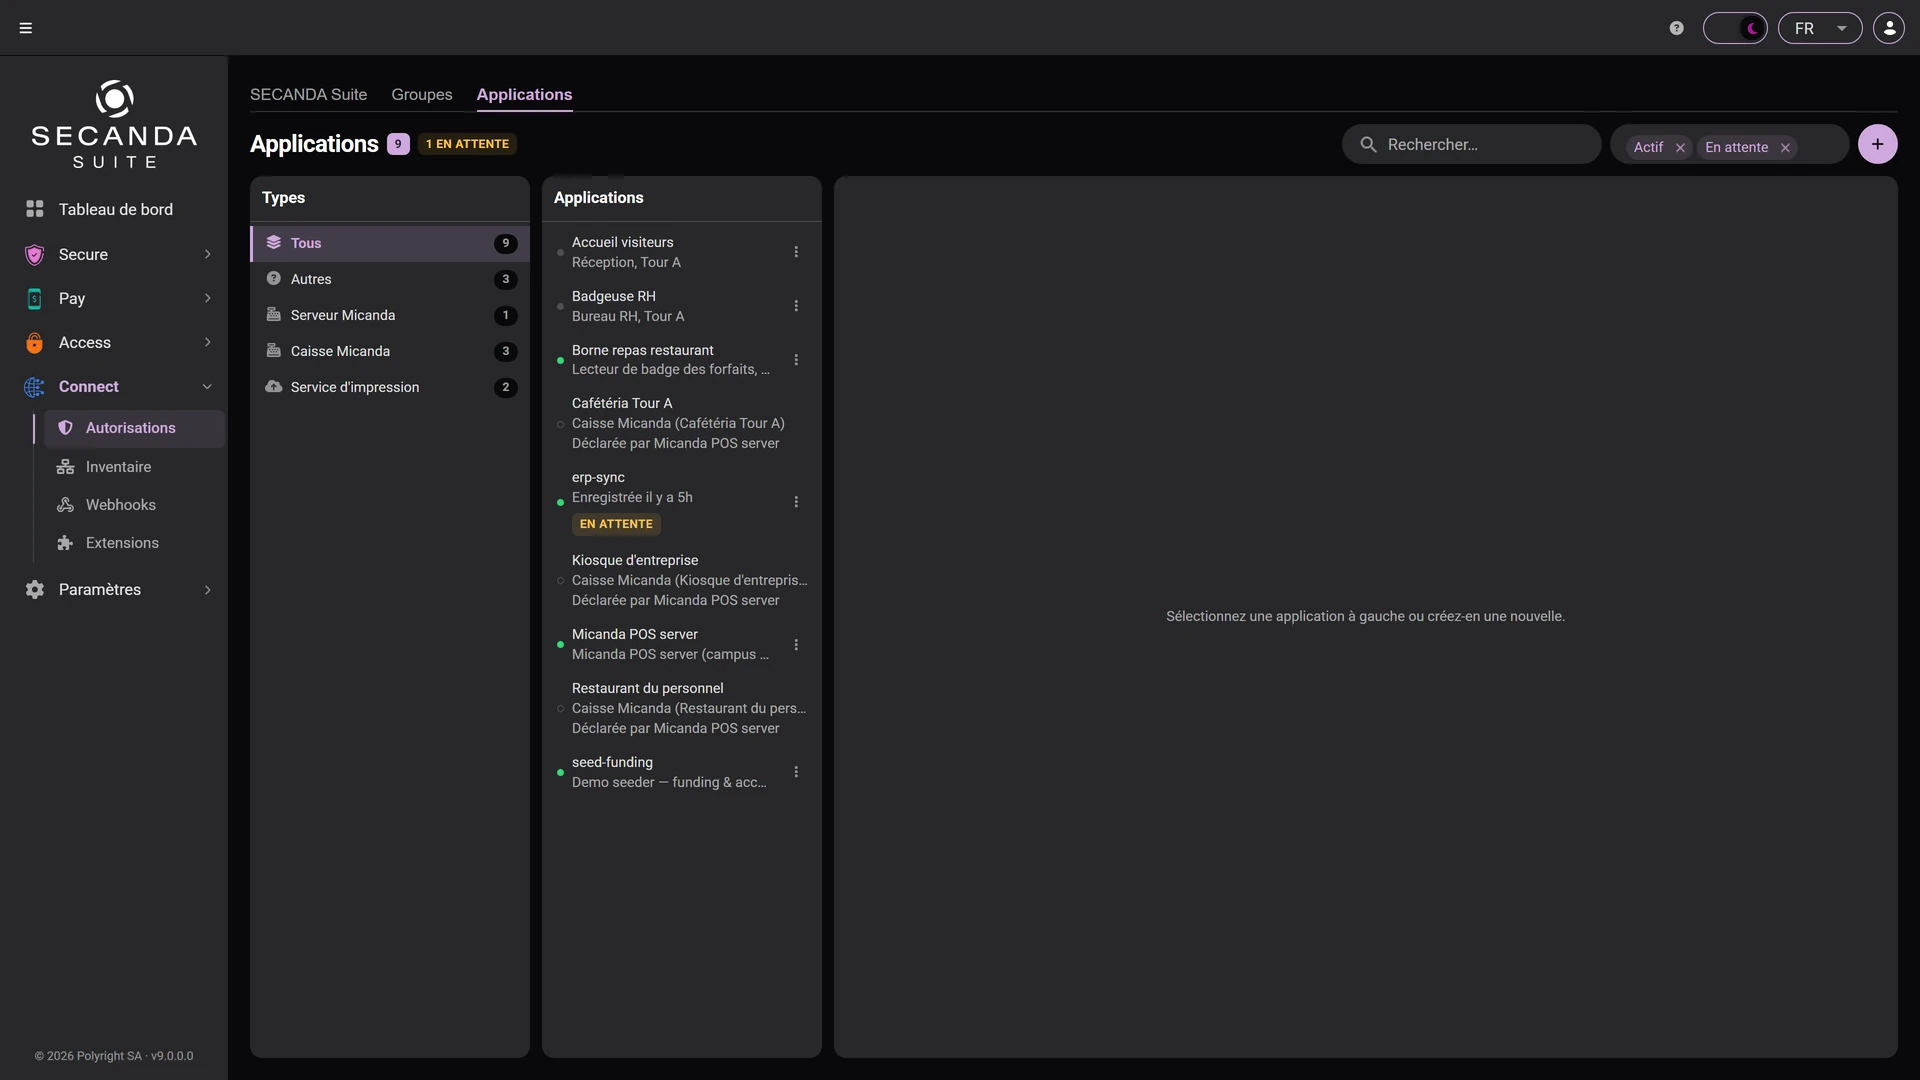Click the SECANDA Suite logo

coord(114,124)
